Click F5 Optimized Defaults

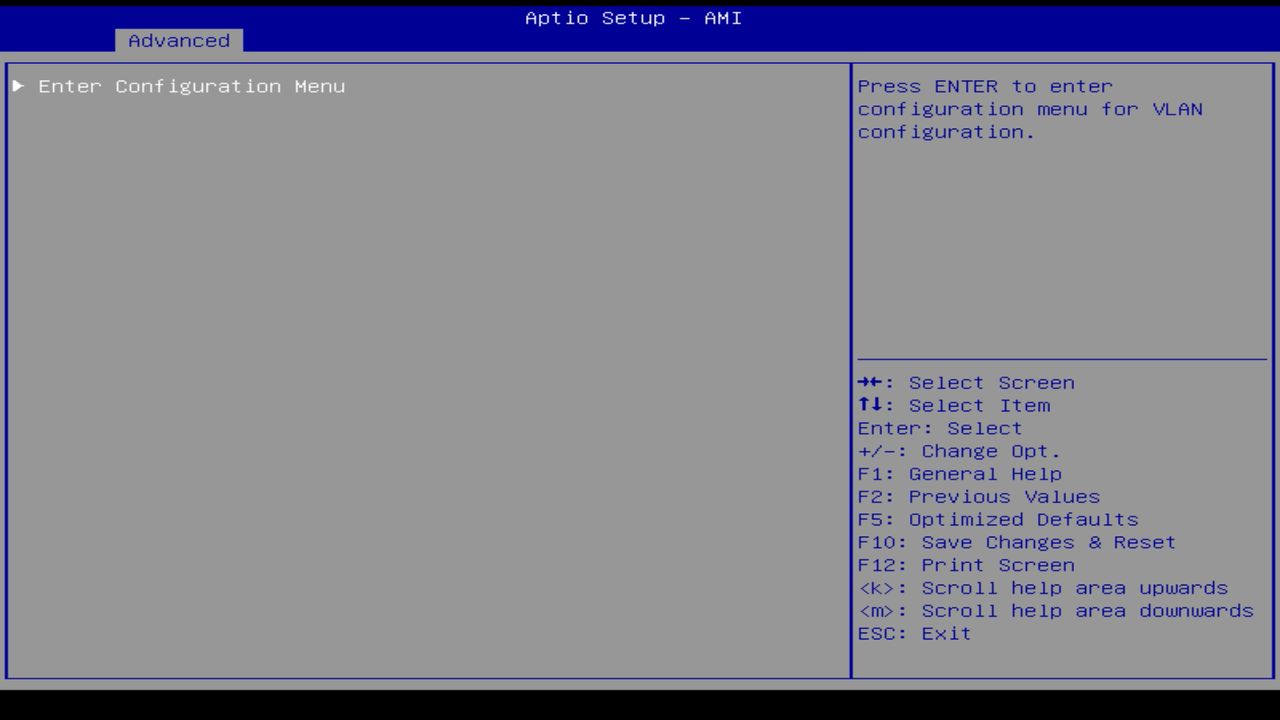[x=997, y=519]
